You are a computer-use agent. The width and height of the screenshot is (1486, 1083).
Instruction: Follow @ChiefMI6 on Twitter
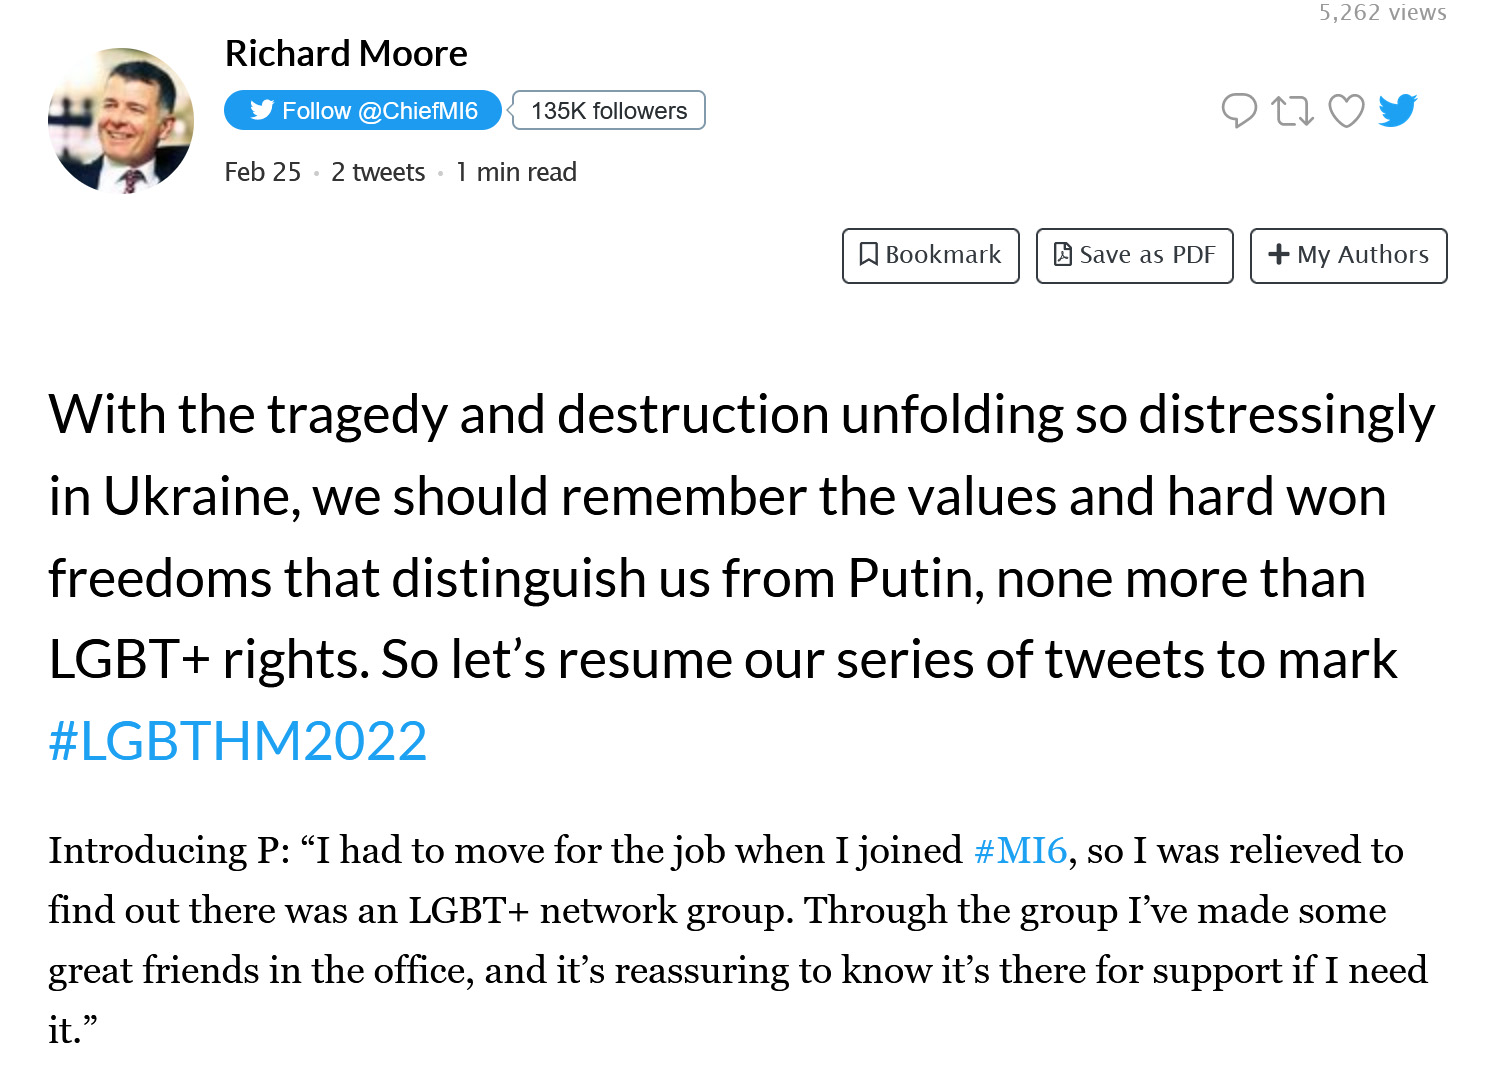click(363, 110)
